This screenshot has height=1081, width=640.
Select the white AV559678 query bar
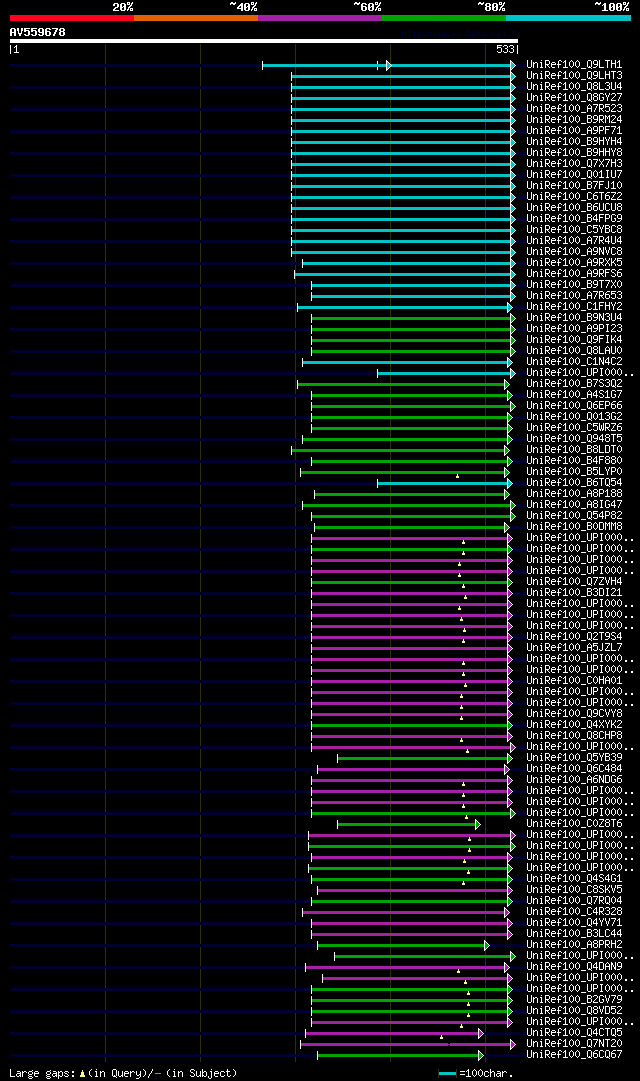point(263,41)
